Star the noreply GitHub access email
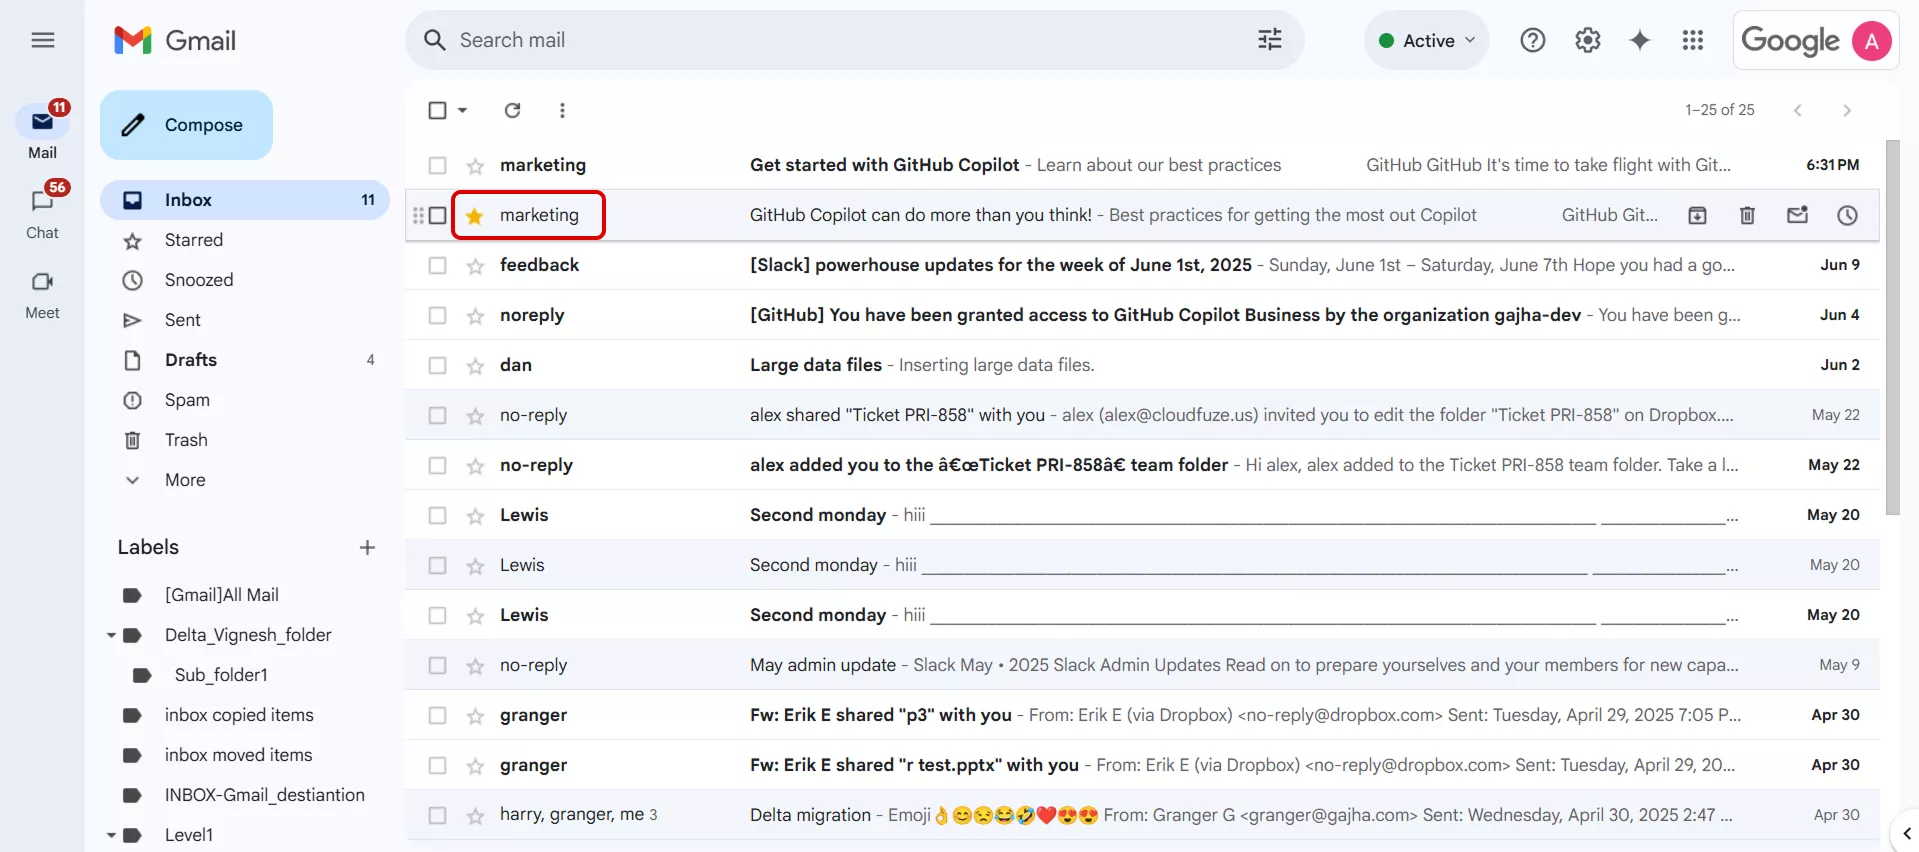The width and height of the screenshot is (1919, 852). coord(475,316)
